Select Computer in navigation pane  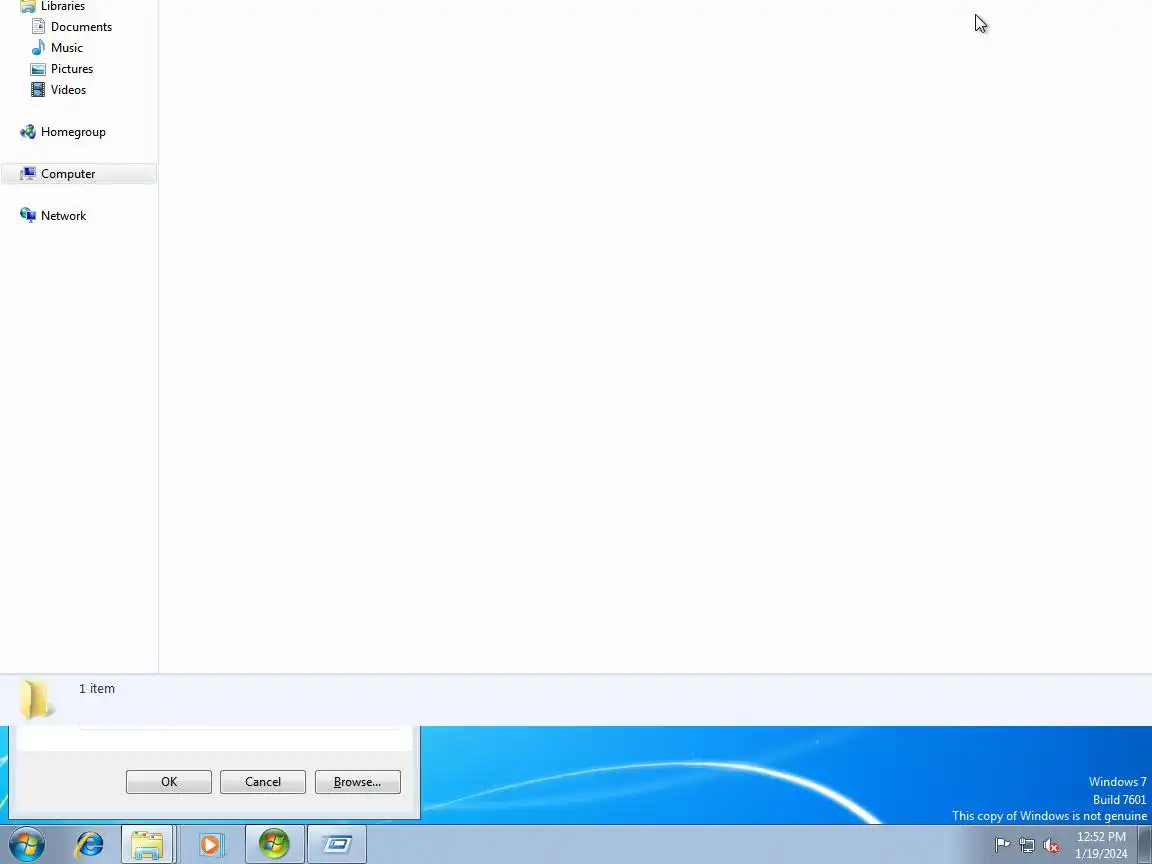pyautogui.click(x=79, y=174)
